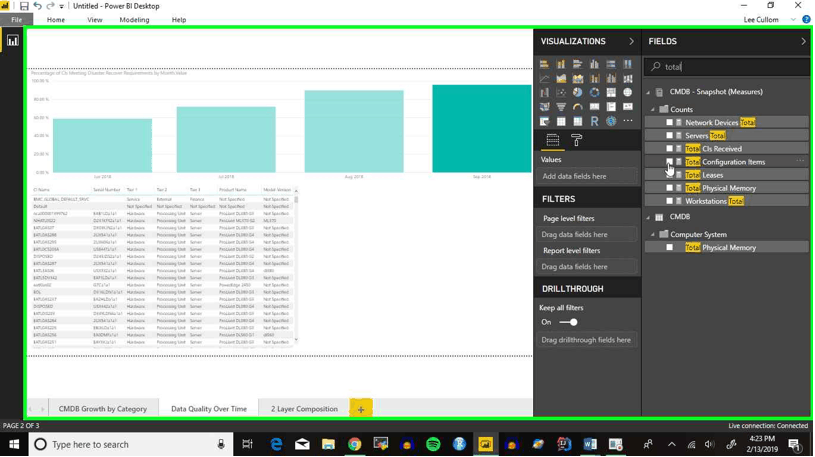Screen dimensions: 815x457
Task: Check Total Physical Memory under Computer System
Action: coord(669,247)
